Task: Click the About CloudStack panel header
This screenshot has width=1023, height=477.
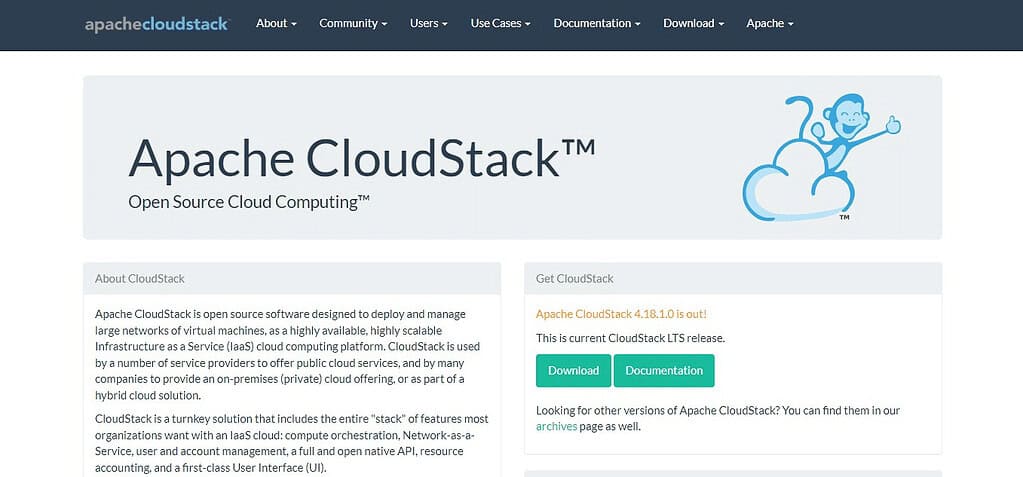Action: 292,279
